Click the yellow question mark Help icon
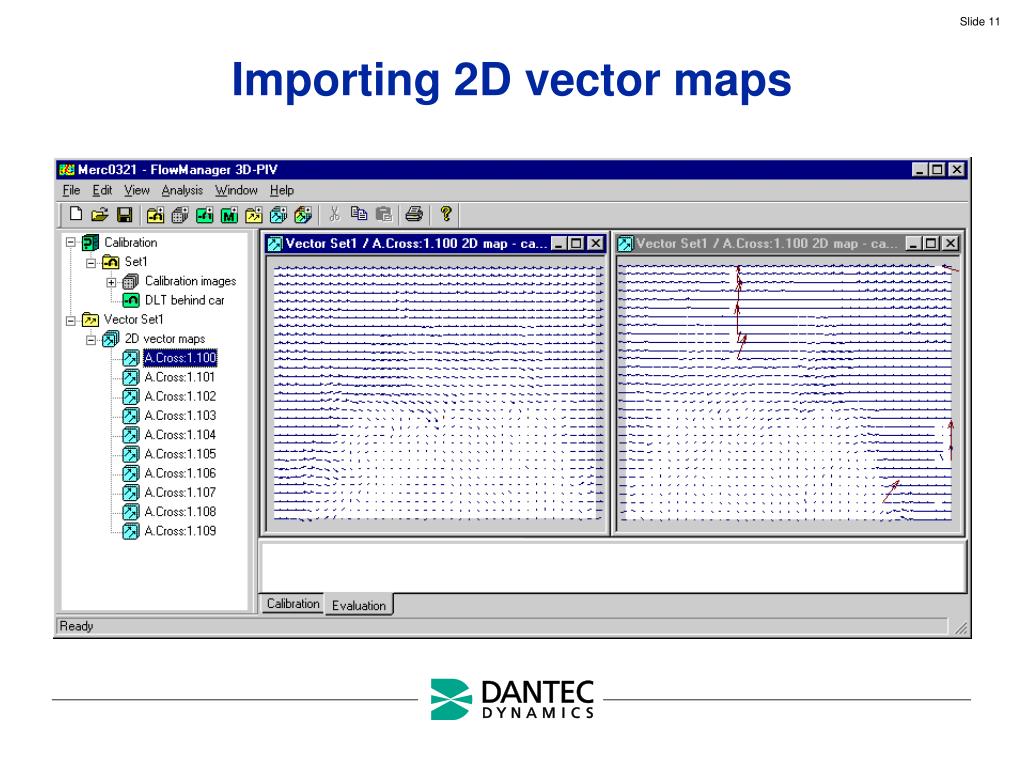This screenshot has height=768, width=1024. pos(446,214)
